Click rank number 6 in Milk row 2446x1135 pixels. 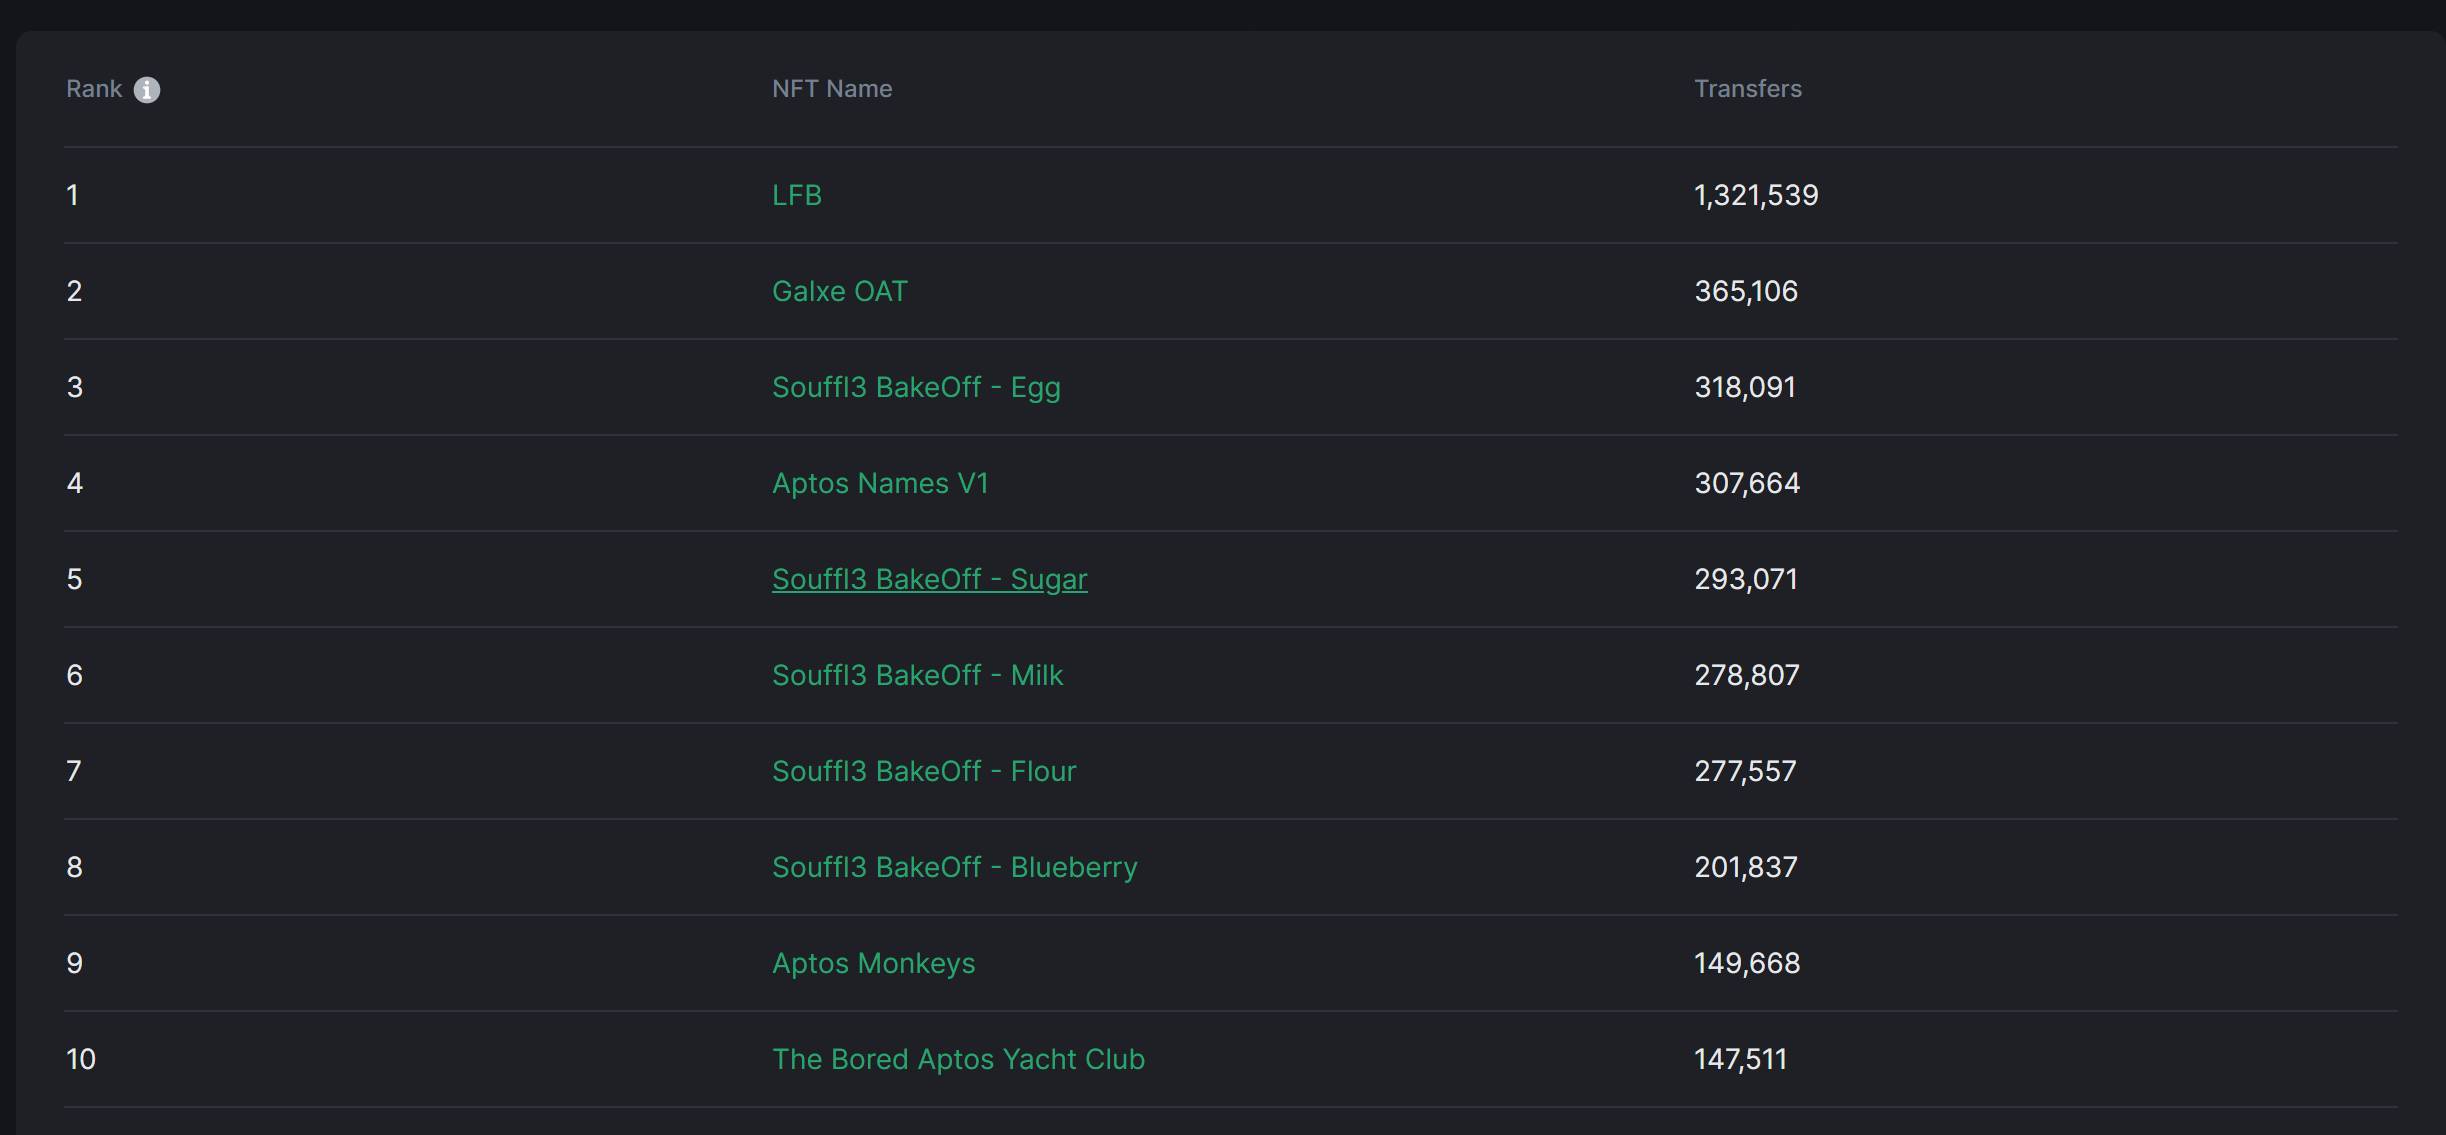tap(74, 675)
